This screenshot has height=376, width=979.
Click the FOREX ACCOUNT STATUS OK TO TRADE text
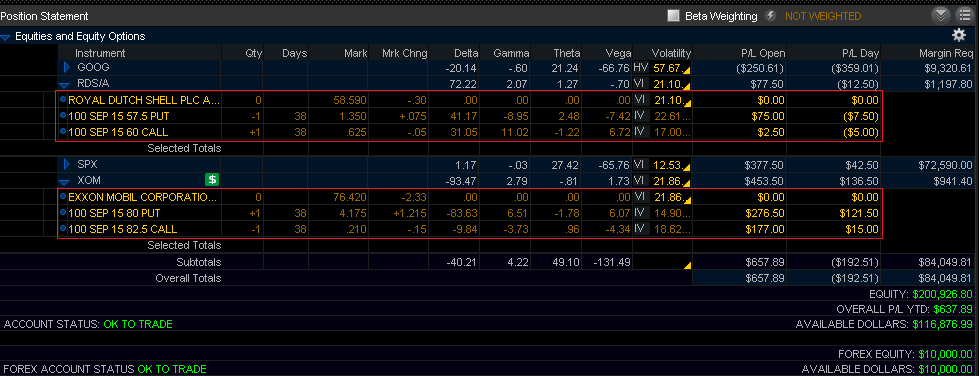pyautogui.click(x=105, y=369)
